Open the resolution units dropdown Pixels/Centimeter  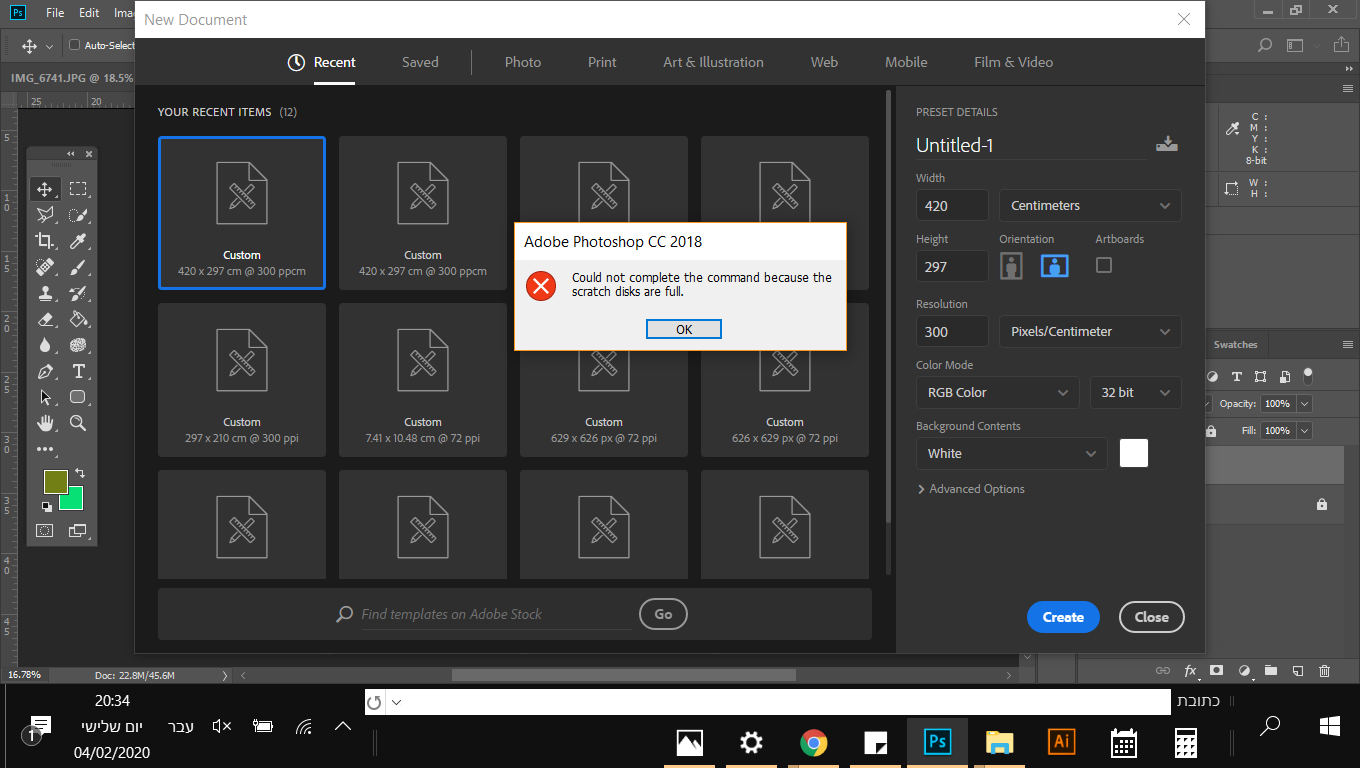coord(1090,332)
